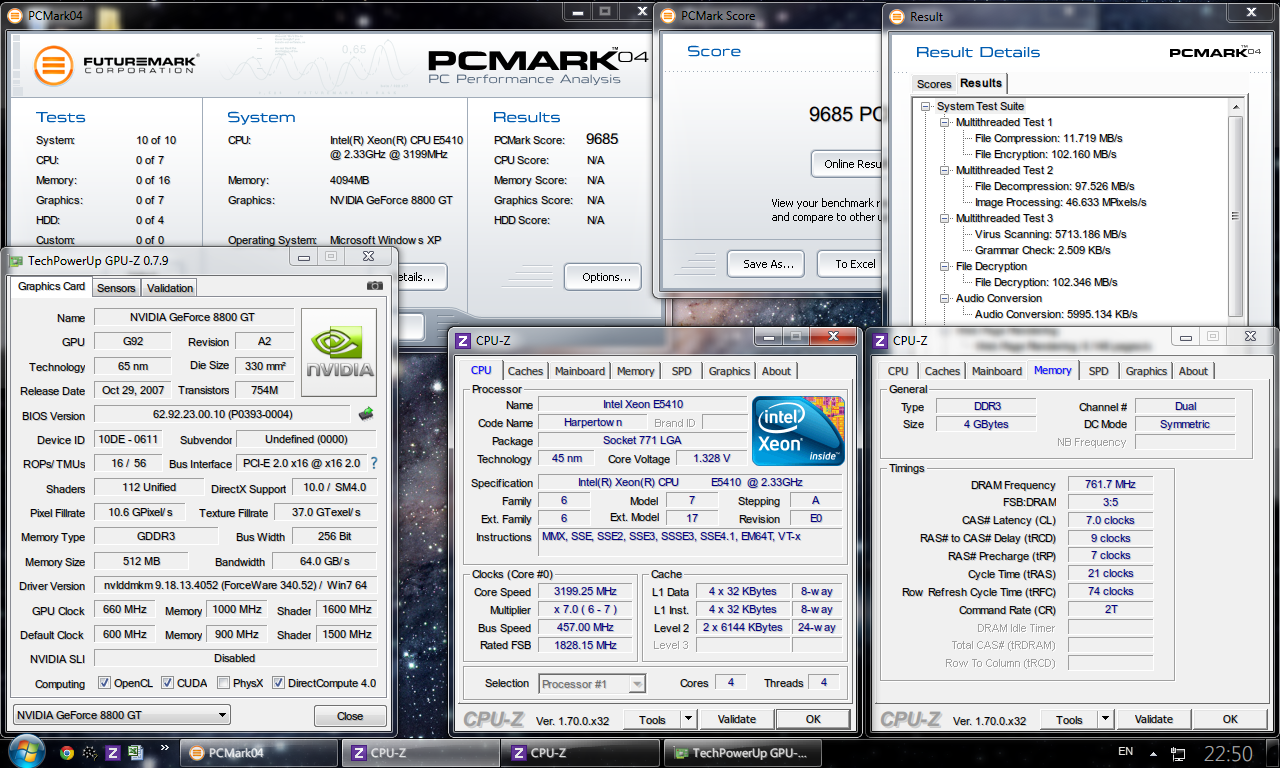The width and height of the screenshot is (1280, 768).
Task: Switch to Validation tab in GPU-Z
Action: tap(170, 288)
